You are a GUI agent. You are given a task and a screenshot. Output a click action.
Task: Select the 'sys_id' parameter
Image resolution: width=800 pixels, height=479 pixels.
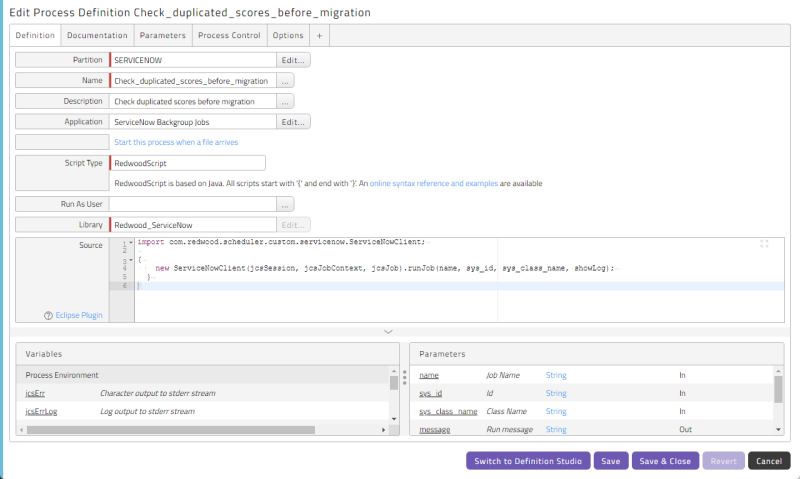point(431,393)
